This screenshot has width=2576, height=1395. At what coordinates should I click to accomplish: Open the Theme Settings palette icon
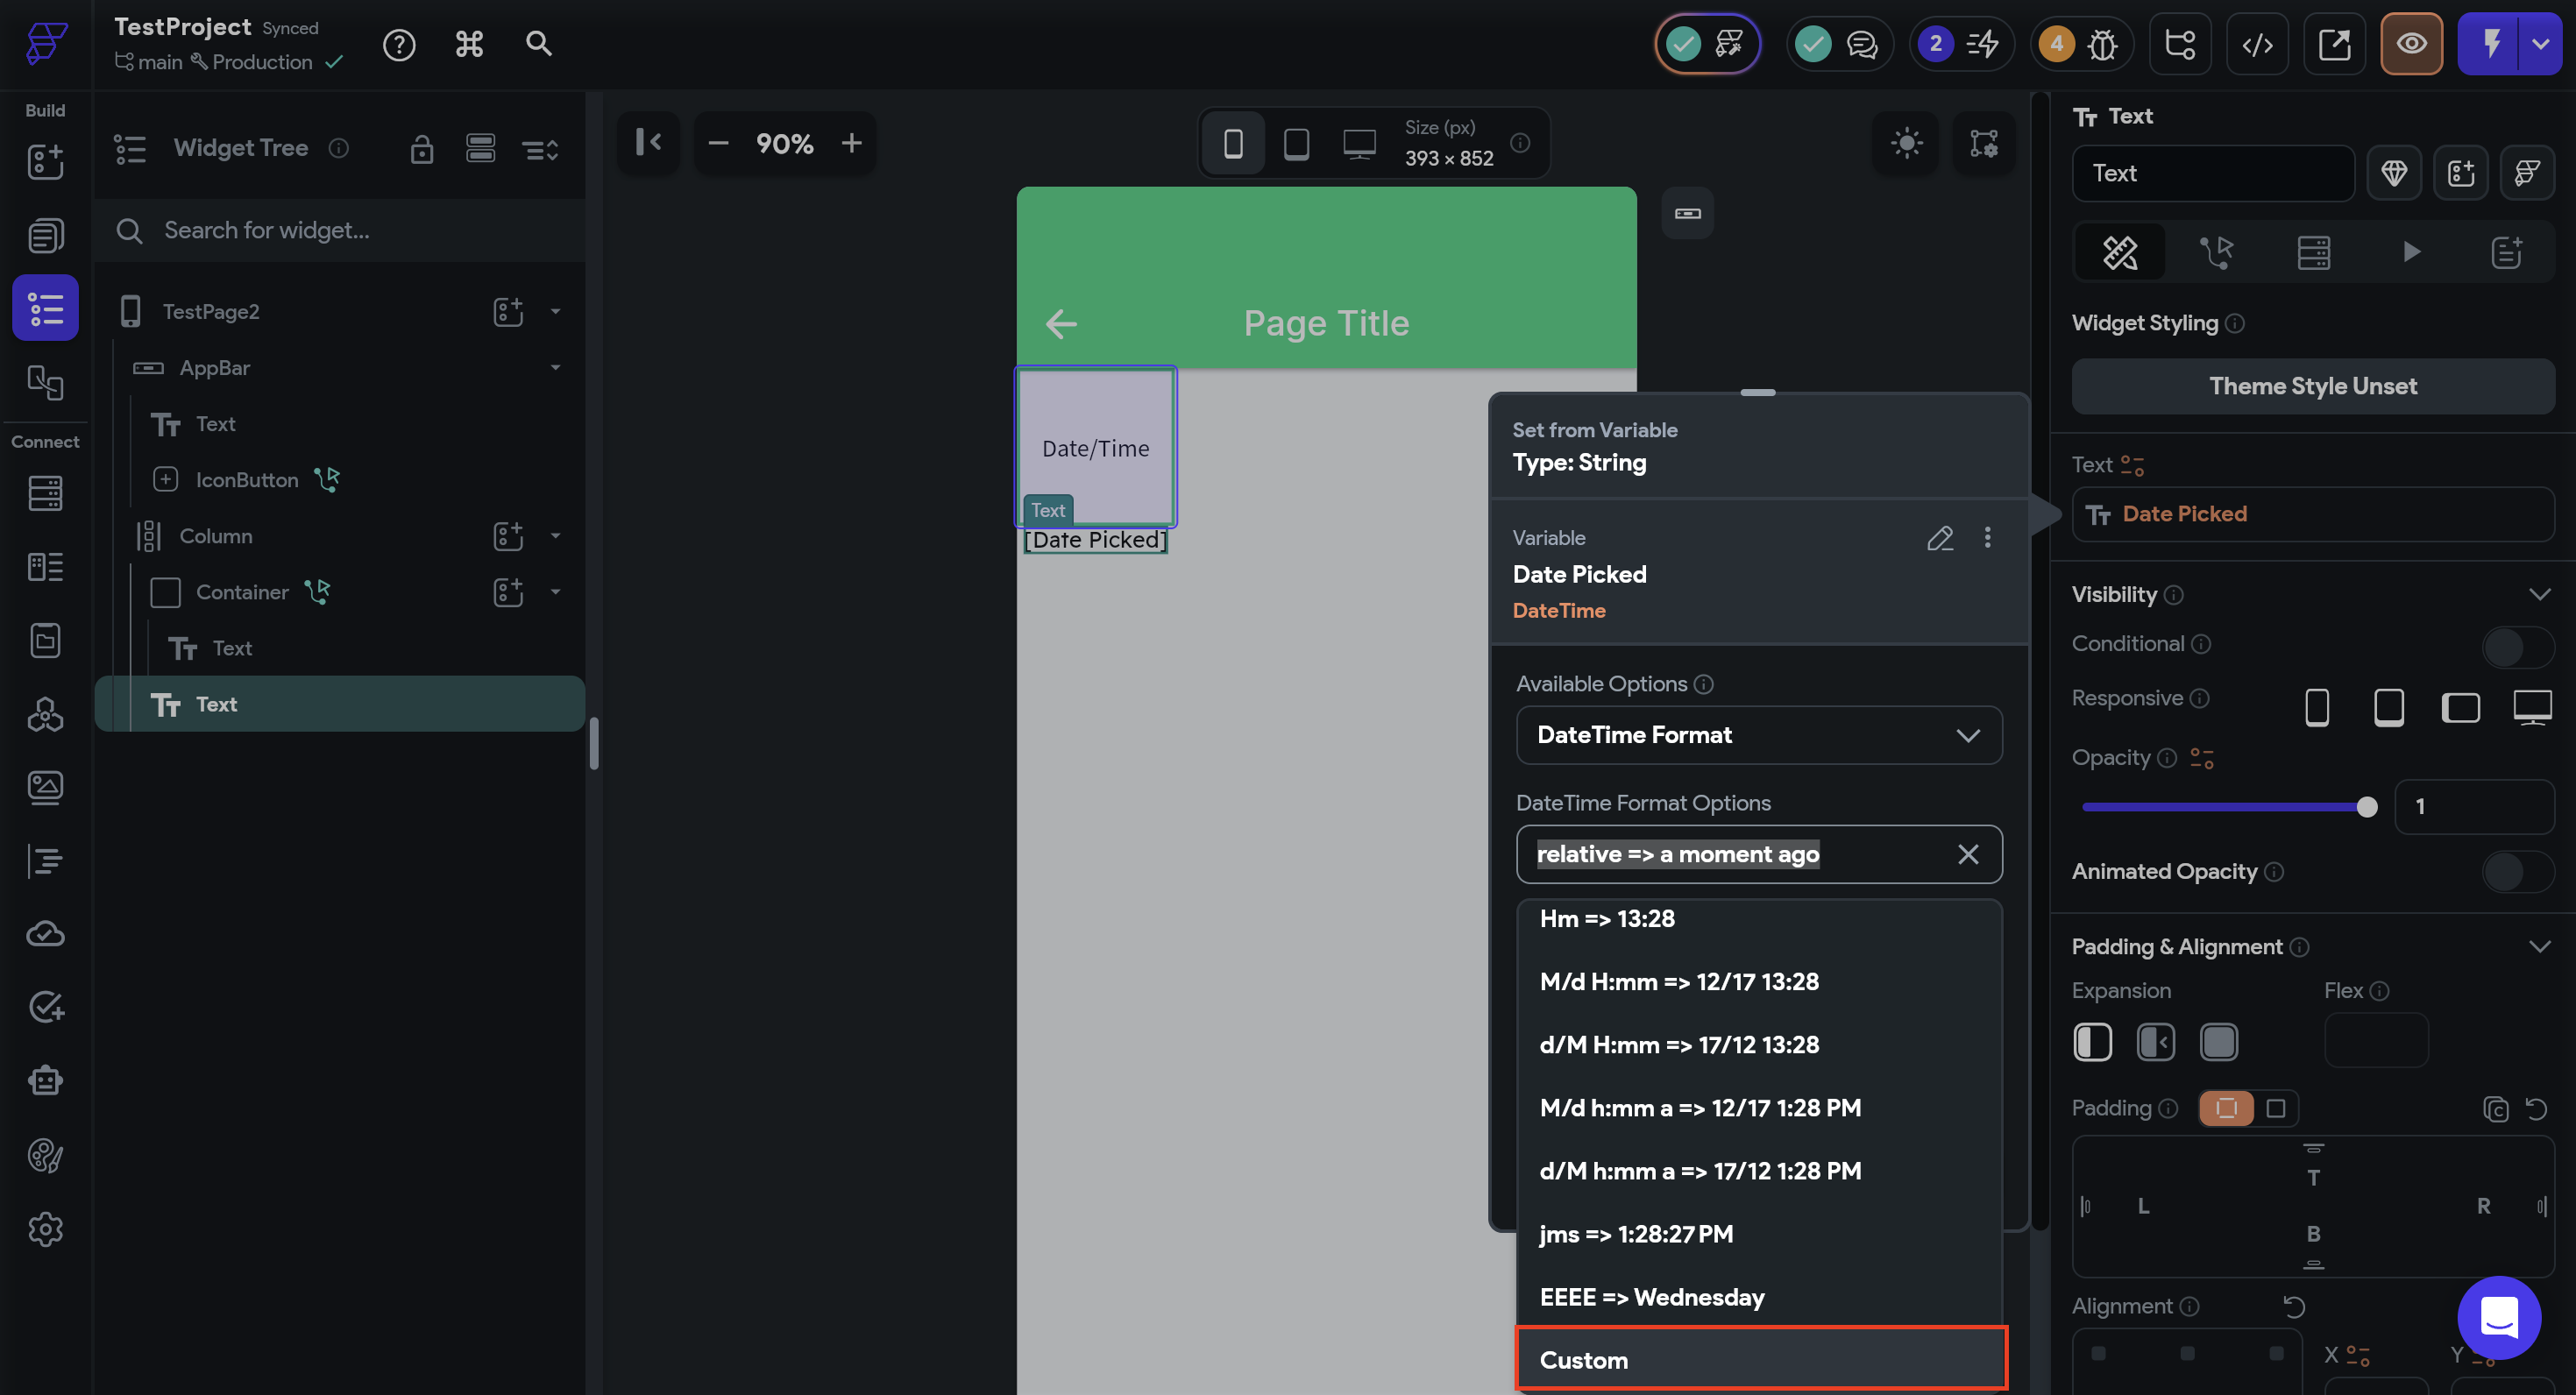click(45, 1155)
